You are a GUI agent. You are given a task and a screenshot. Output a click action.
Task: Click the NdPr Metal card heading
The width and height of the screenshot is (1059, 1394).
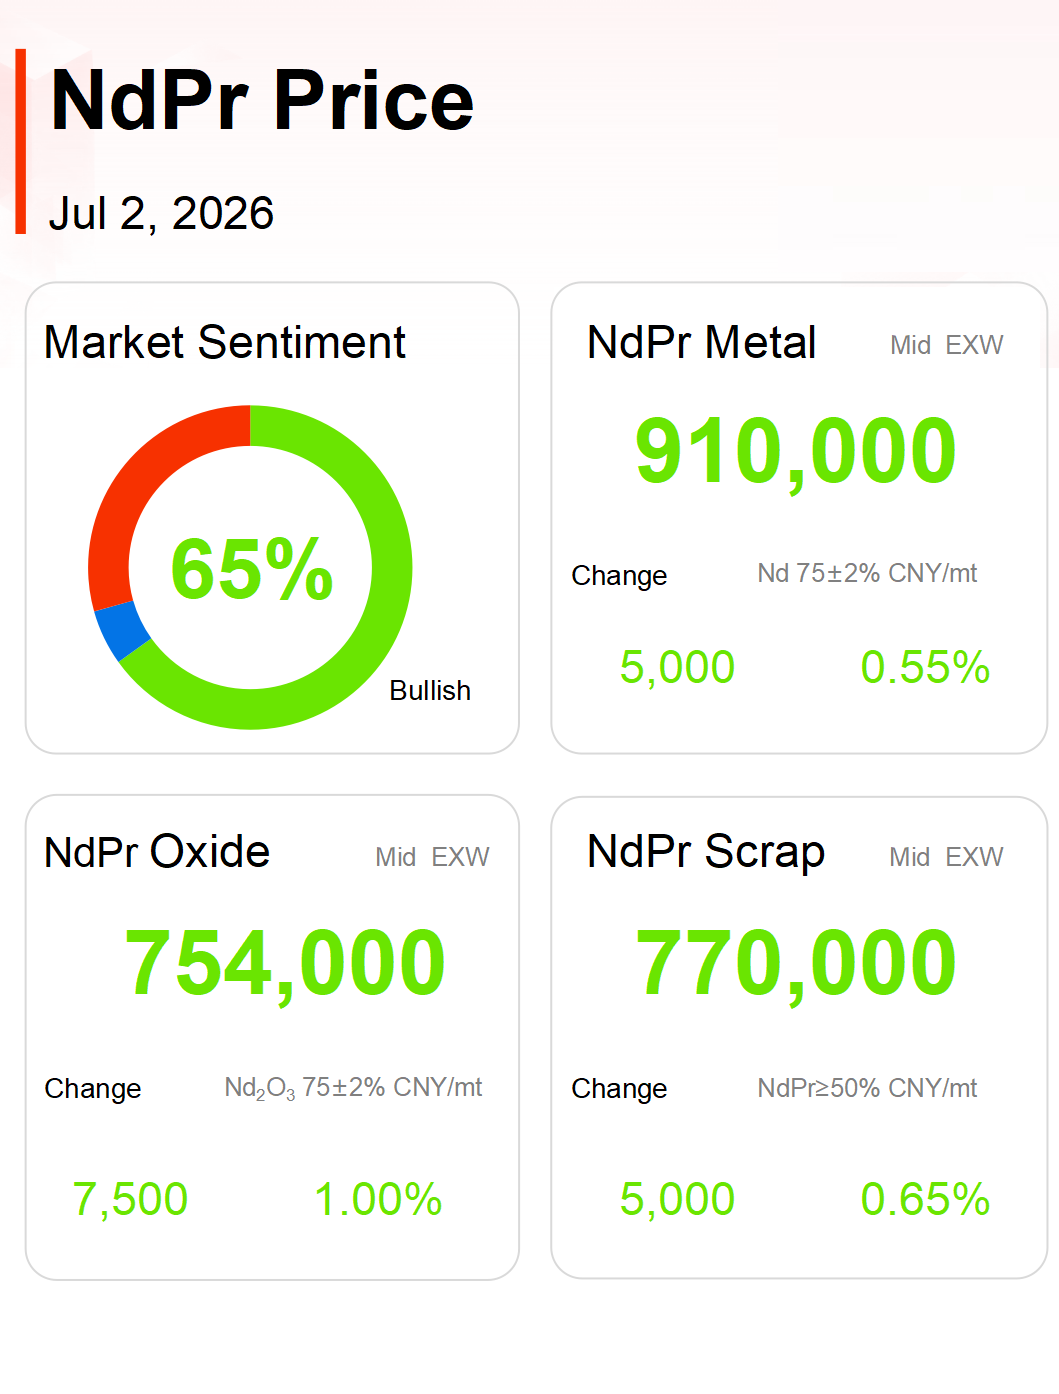coord(702,342)
